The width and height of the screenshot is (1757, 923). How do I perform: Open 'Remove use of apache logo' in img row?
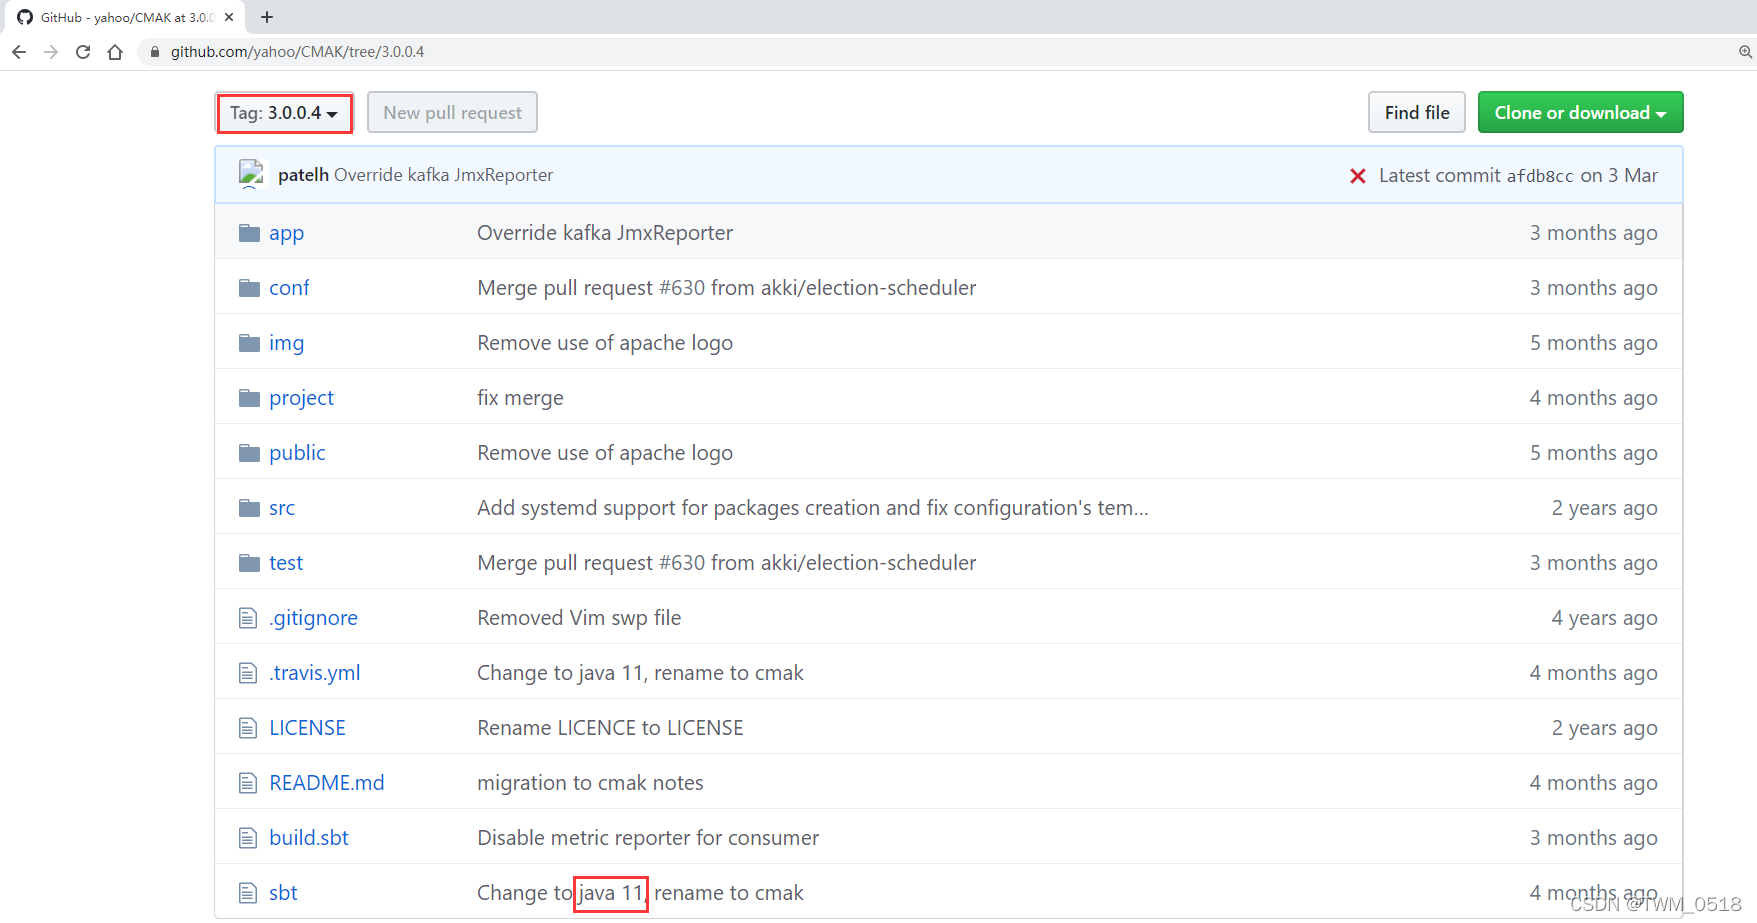tap(605, 343)
